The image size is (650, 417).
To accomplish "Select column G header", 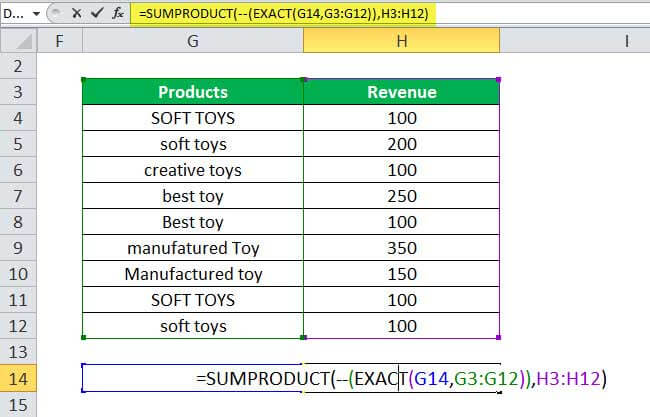I will click(192, 41).
